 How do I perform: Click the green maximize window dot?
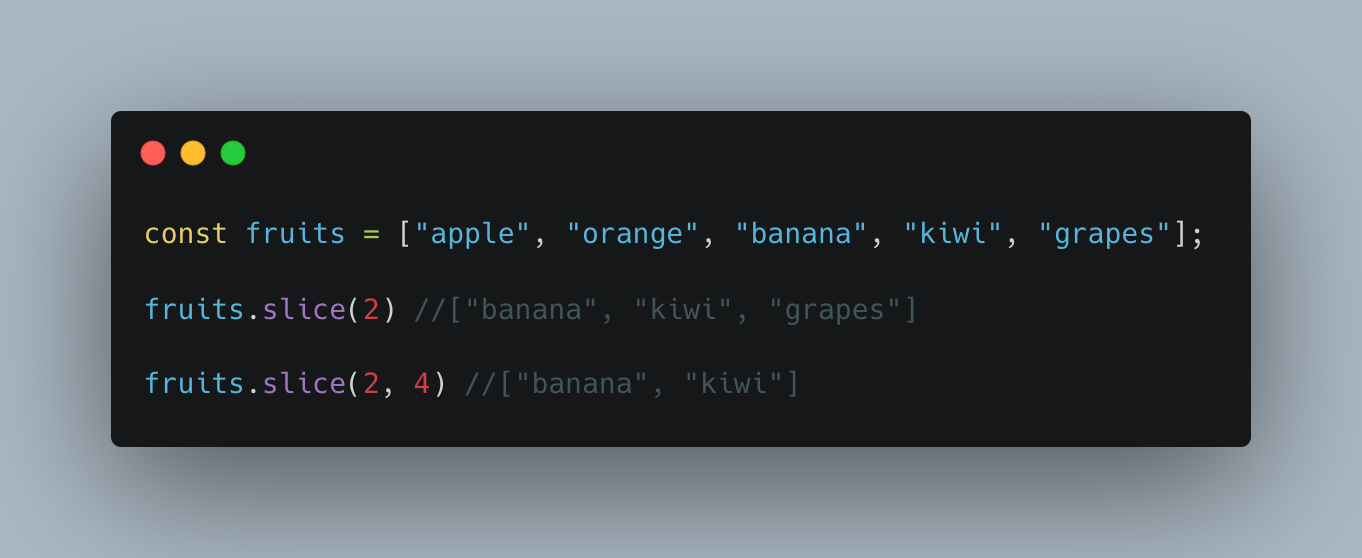coord(233,153)
